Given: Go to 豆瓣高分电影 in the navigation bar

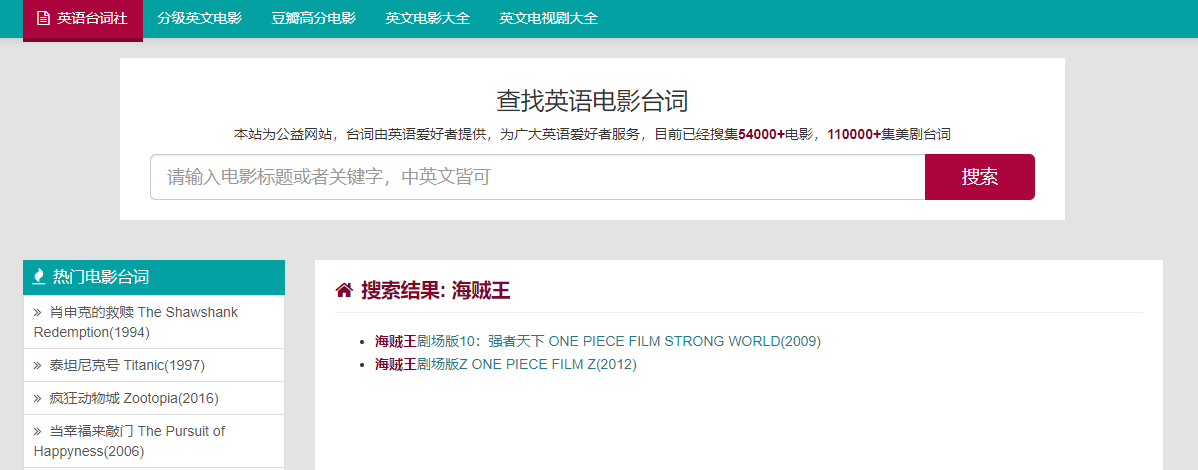Looking at the screenshot, I should [313, 18].
